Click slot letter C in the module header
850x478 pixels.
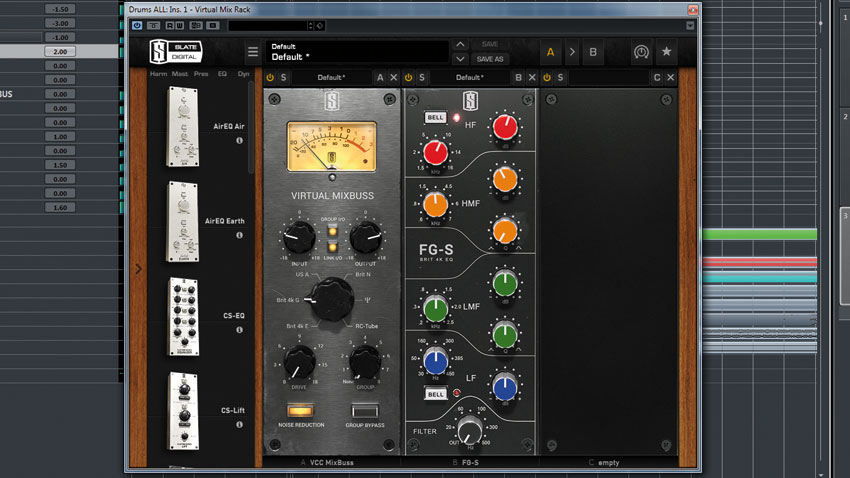657,77
